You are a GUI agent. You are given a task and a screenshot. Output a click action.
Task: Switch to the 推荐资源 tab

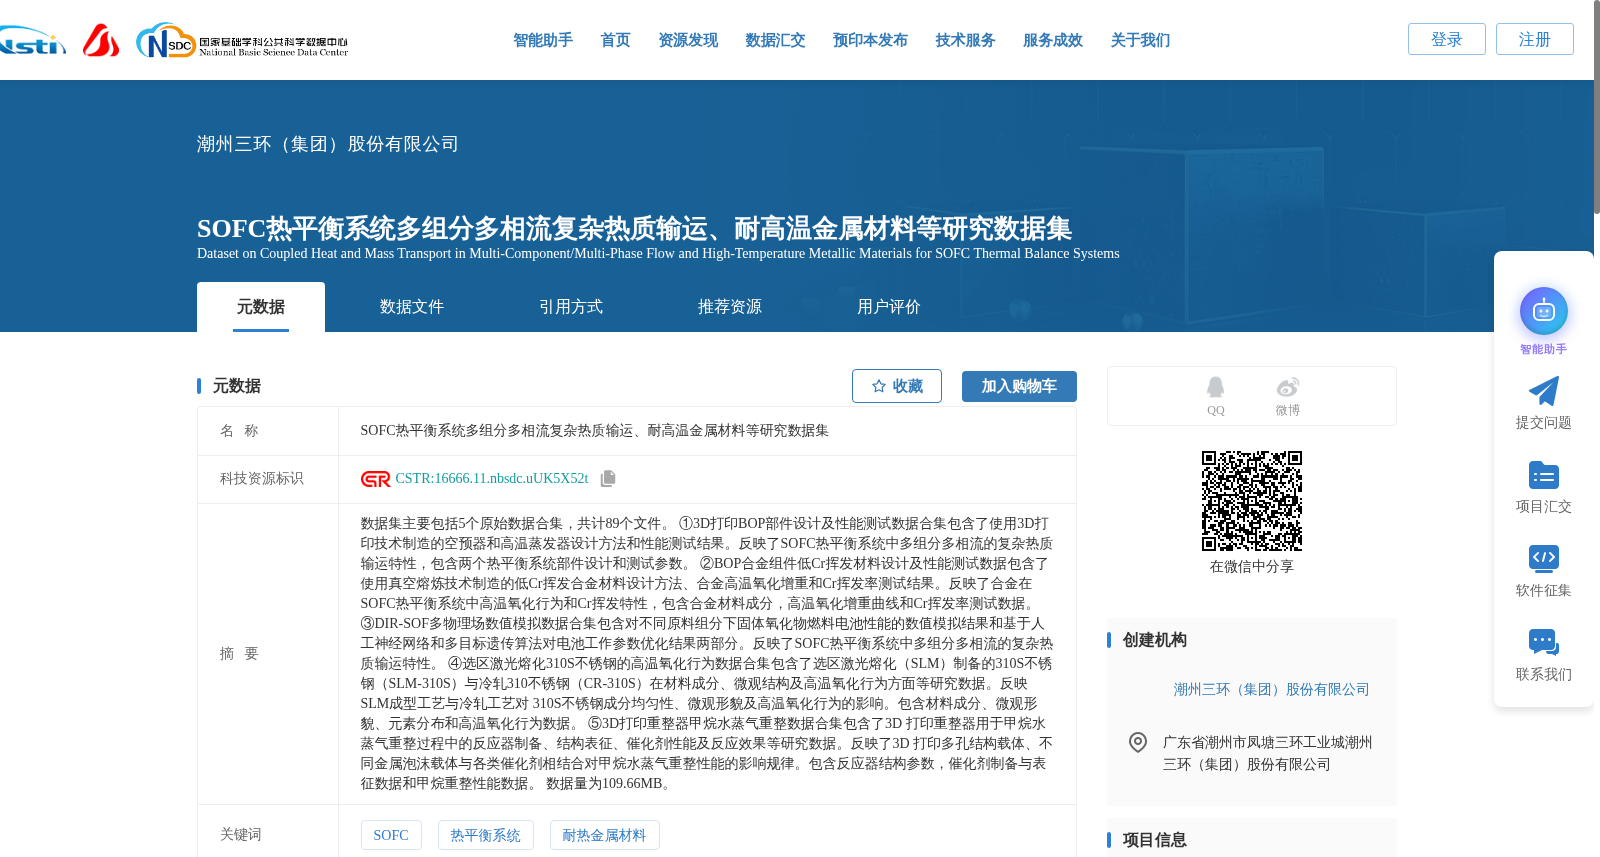click(730, 307)
